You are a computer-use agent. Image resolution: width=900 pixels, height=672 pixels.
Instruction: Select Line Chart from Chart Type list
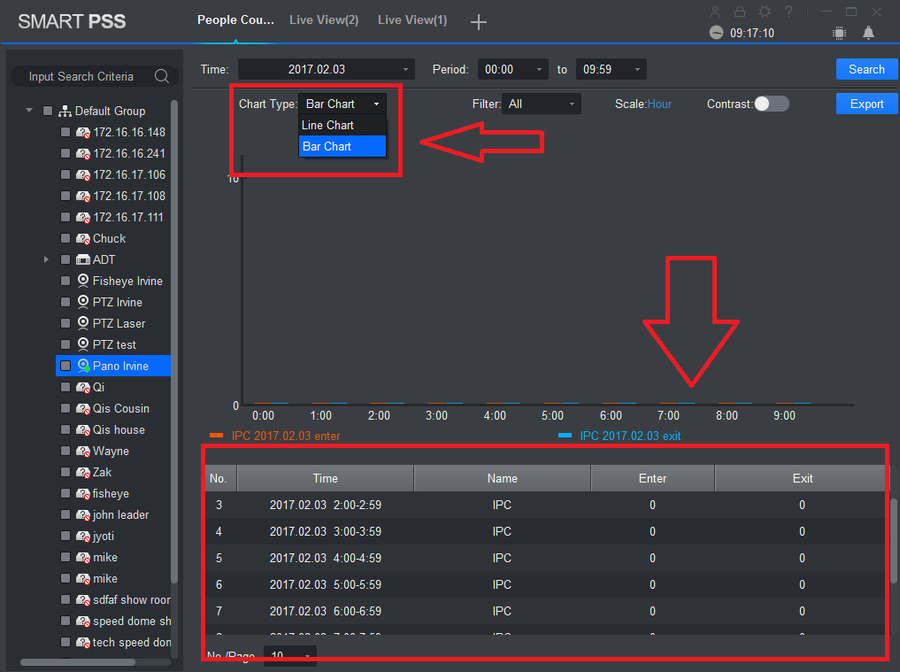click(x=328, y=125)
